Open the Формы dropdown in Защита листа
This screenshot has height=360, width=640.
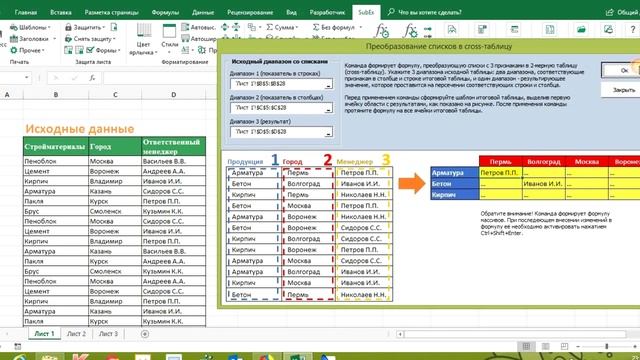104,50
